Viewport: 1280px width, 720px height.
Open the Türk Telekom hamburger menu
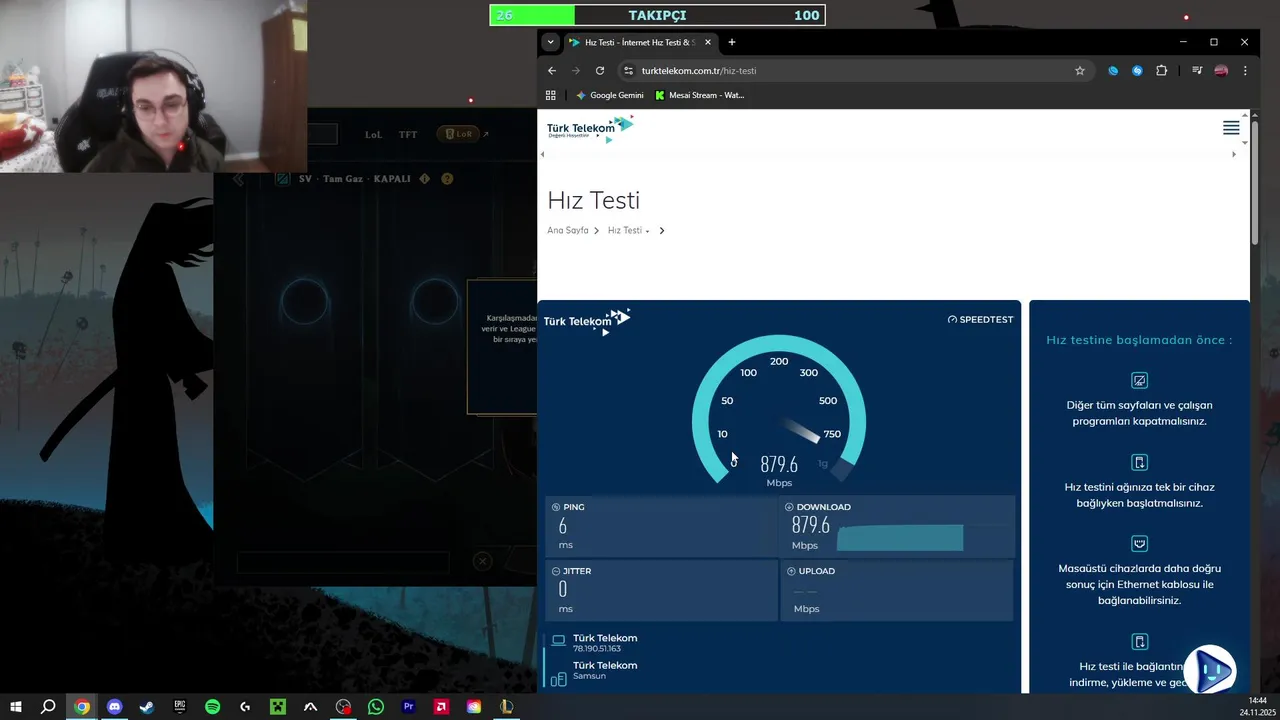tap(1231, 128)
